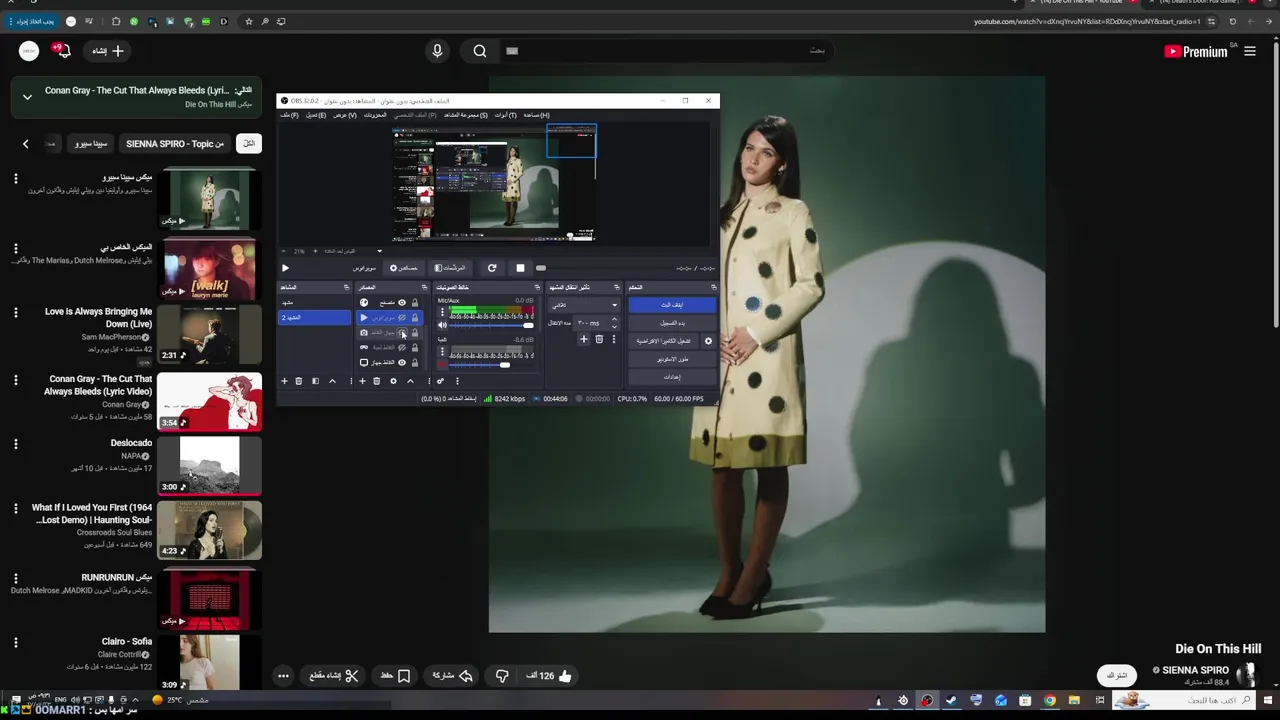Open the three-dot more actions under video

[x=283, y=676]
